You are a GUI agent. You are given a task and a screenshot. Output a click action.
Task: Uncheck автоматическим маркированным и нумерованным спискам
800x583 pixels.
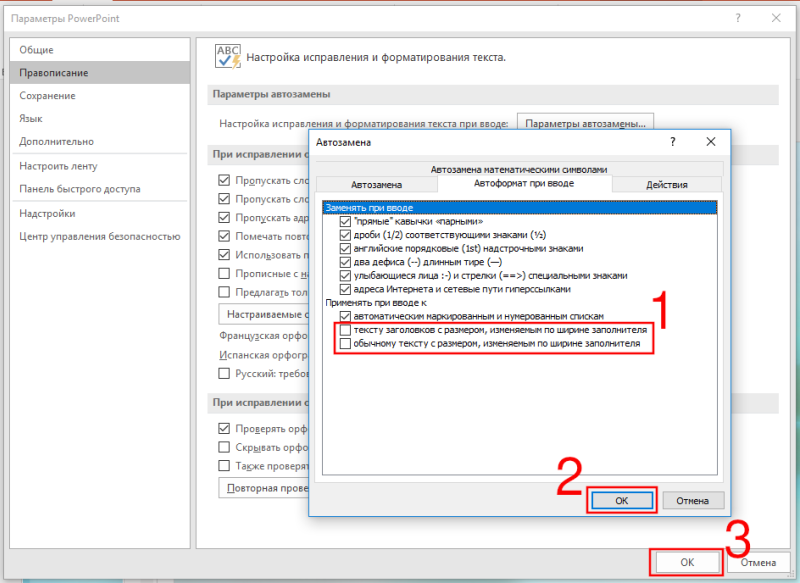[x=345, y=316]
